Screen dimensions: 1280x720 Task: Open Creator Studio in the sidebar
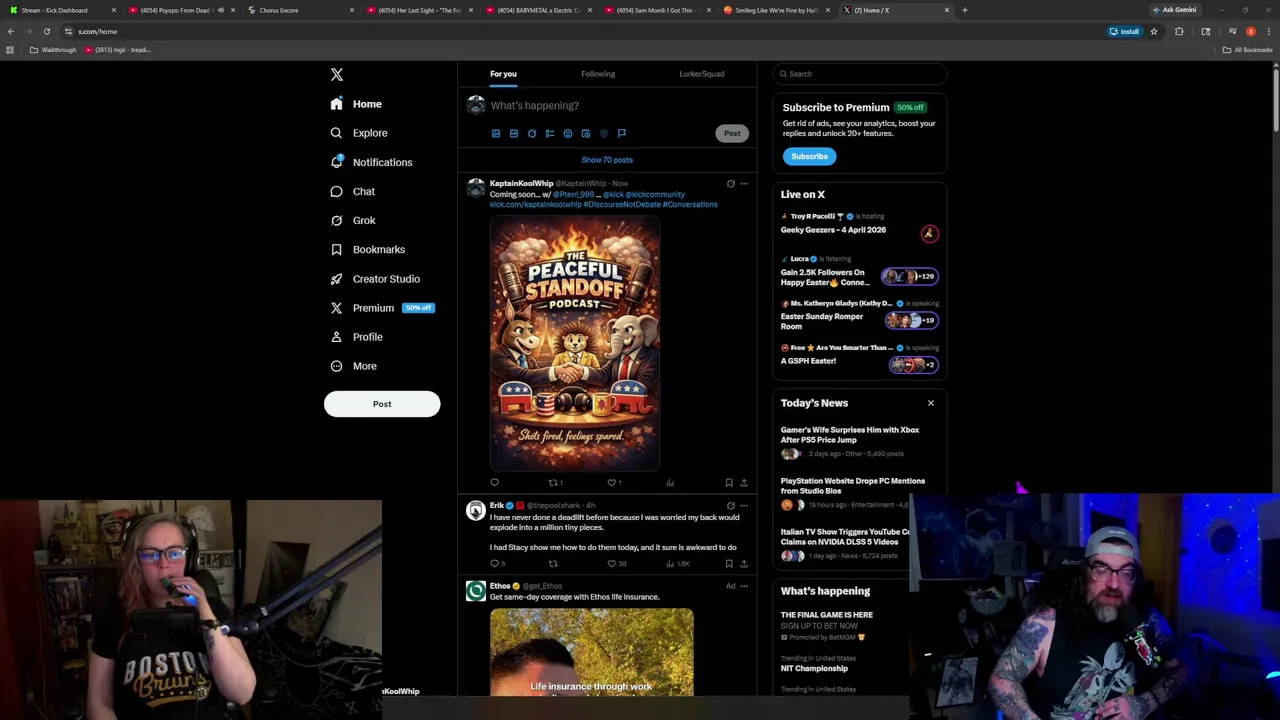(375, 279)
